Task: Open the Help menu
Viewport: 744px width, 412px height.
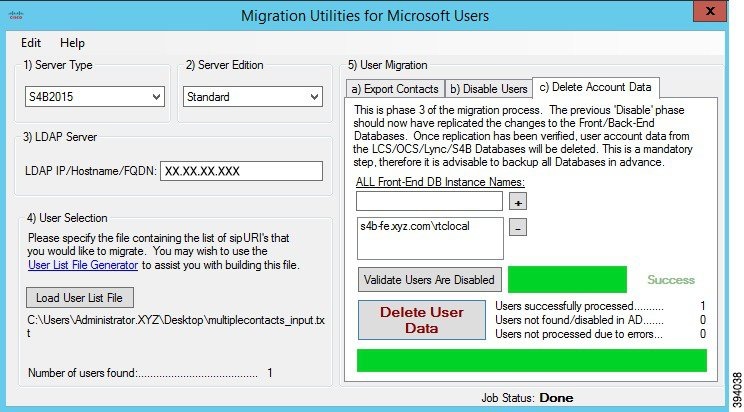Action: click(72, 43)
